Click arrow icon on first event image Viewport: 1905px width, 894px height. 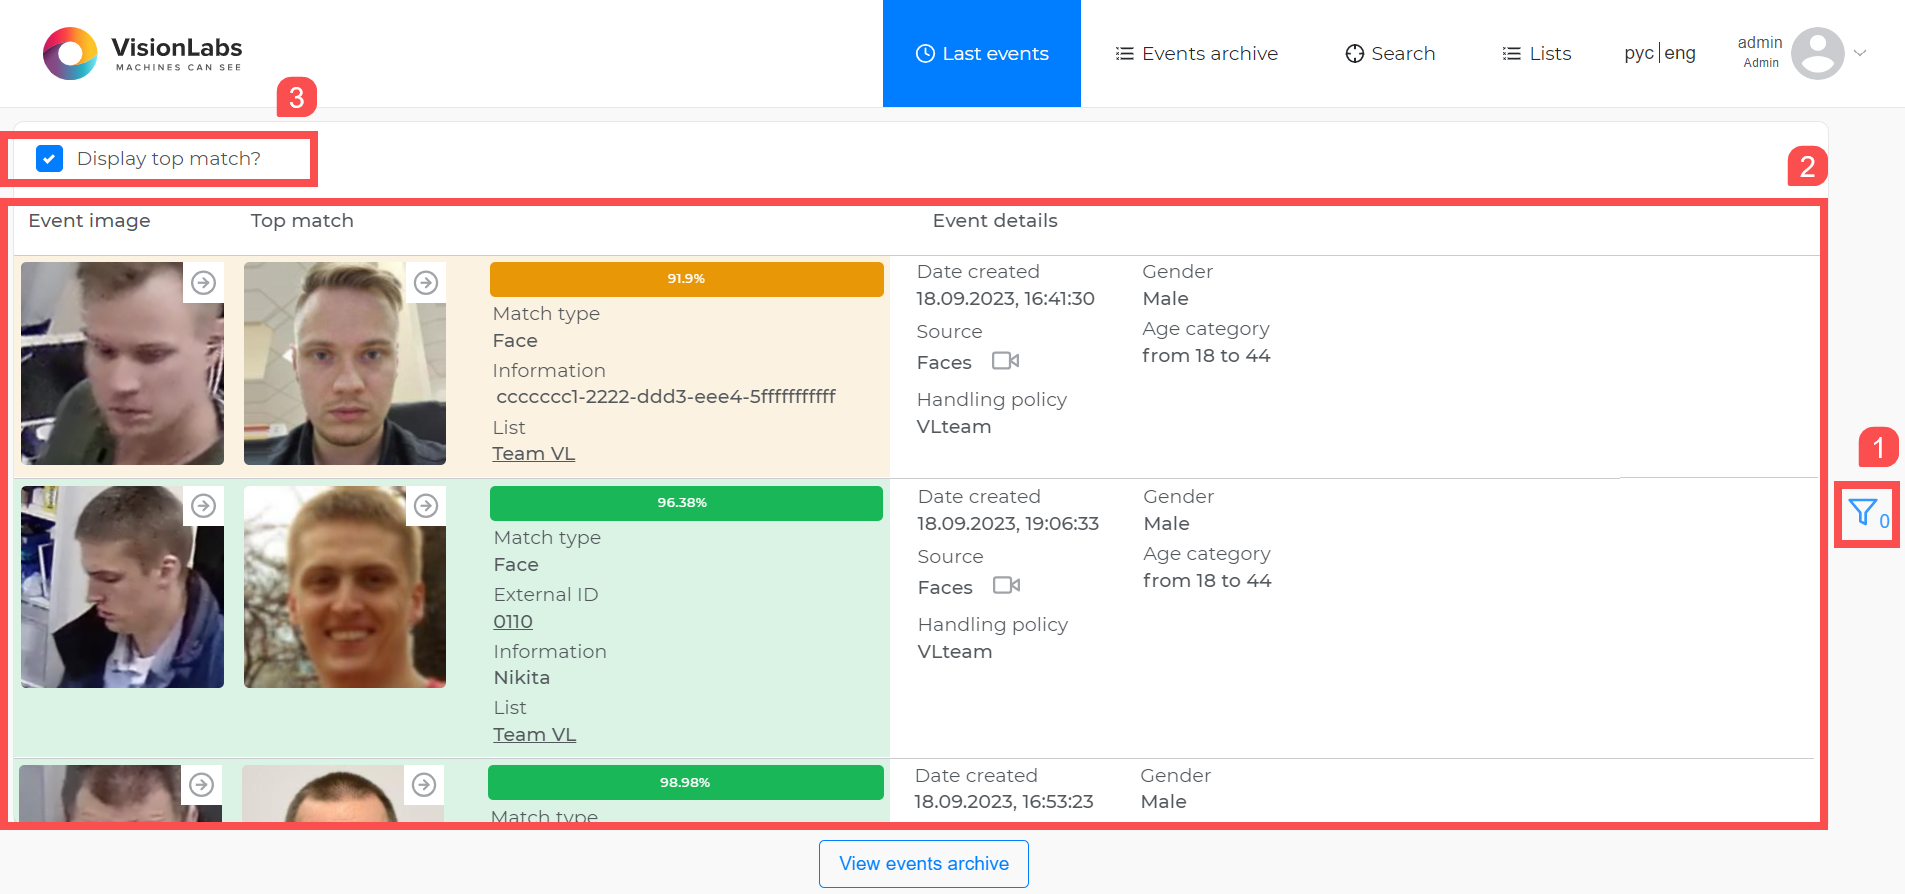[x=204, y=283]
